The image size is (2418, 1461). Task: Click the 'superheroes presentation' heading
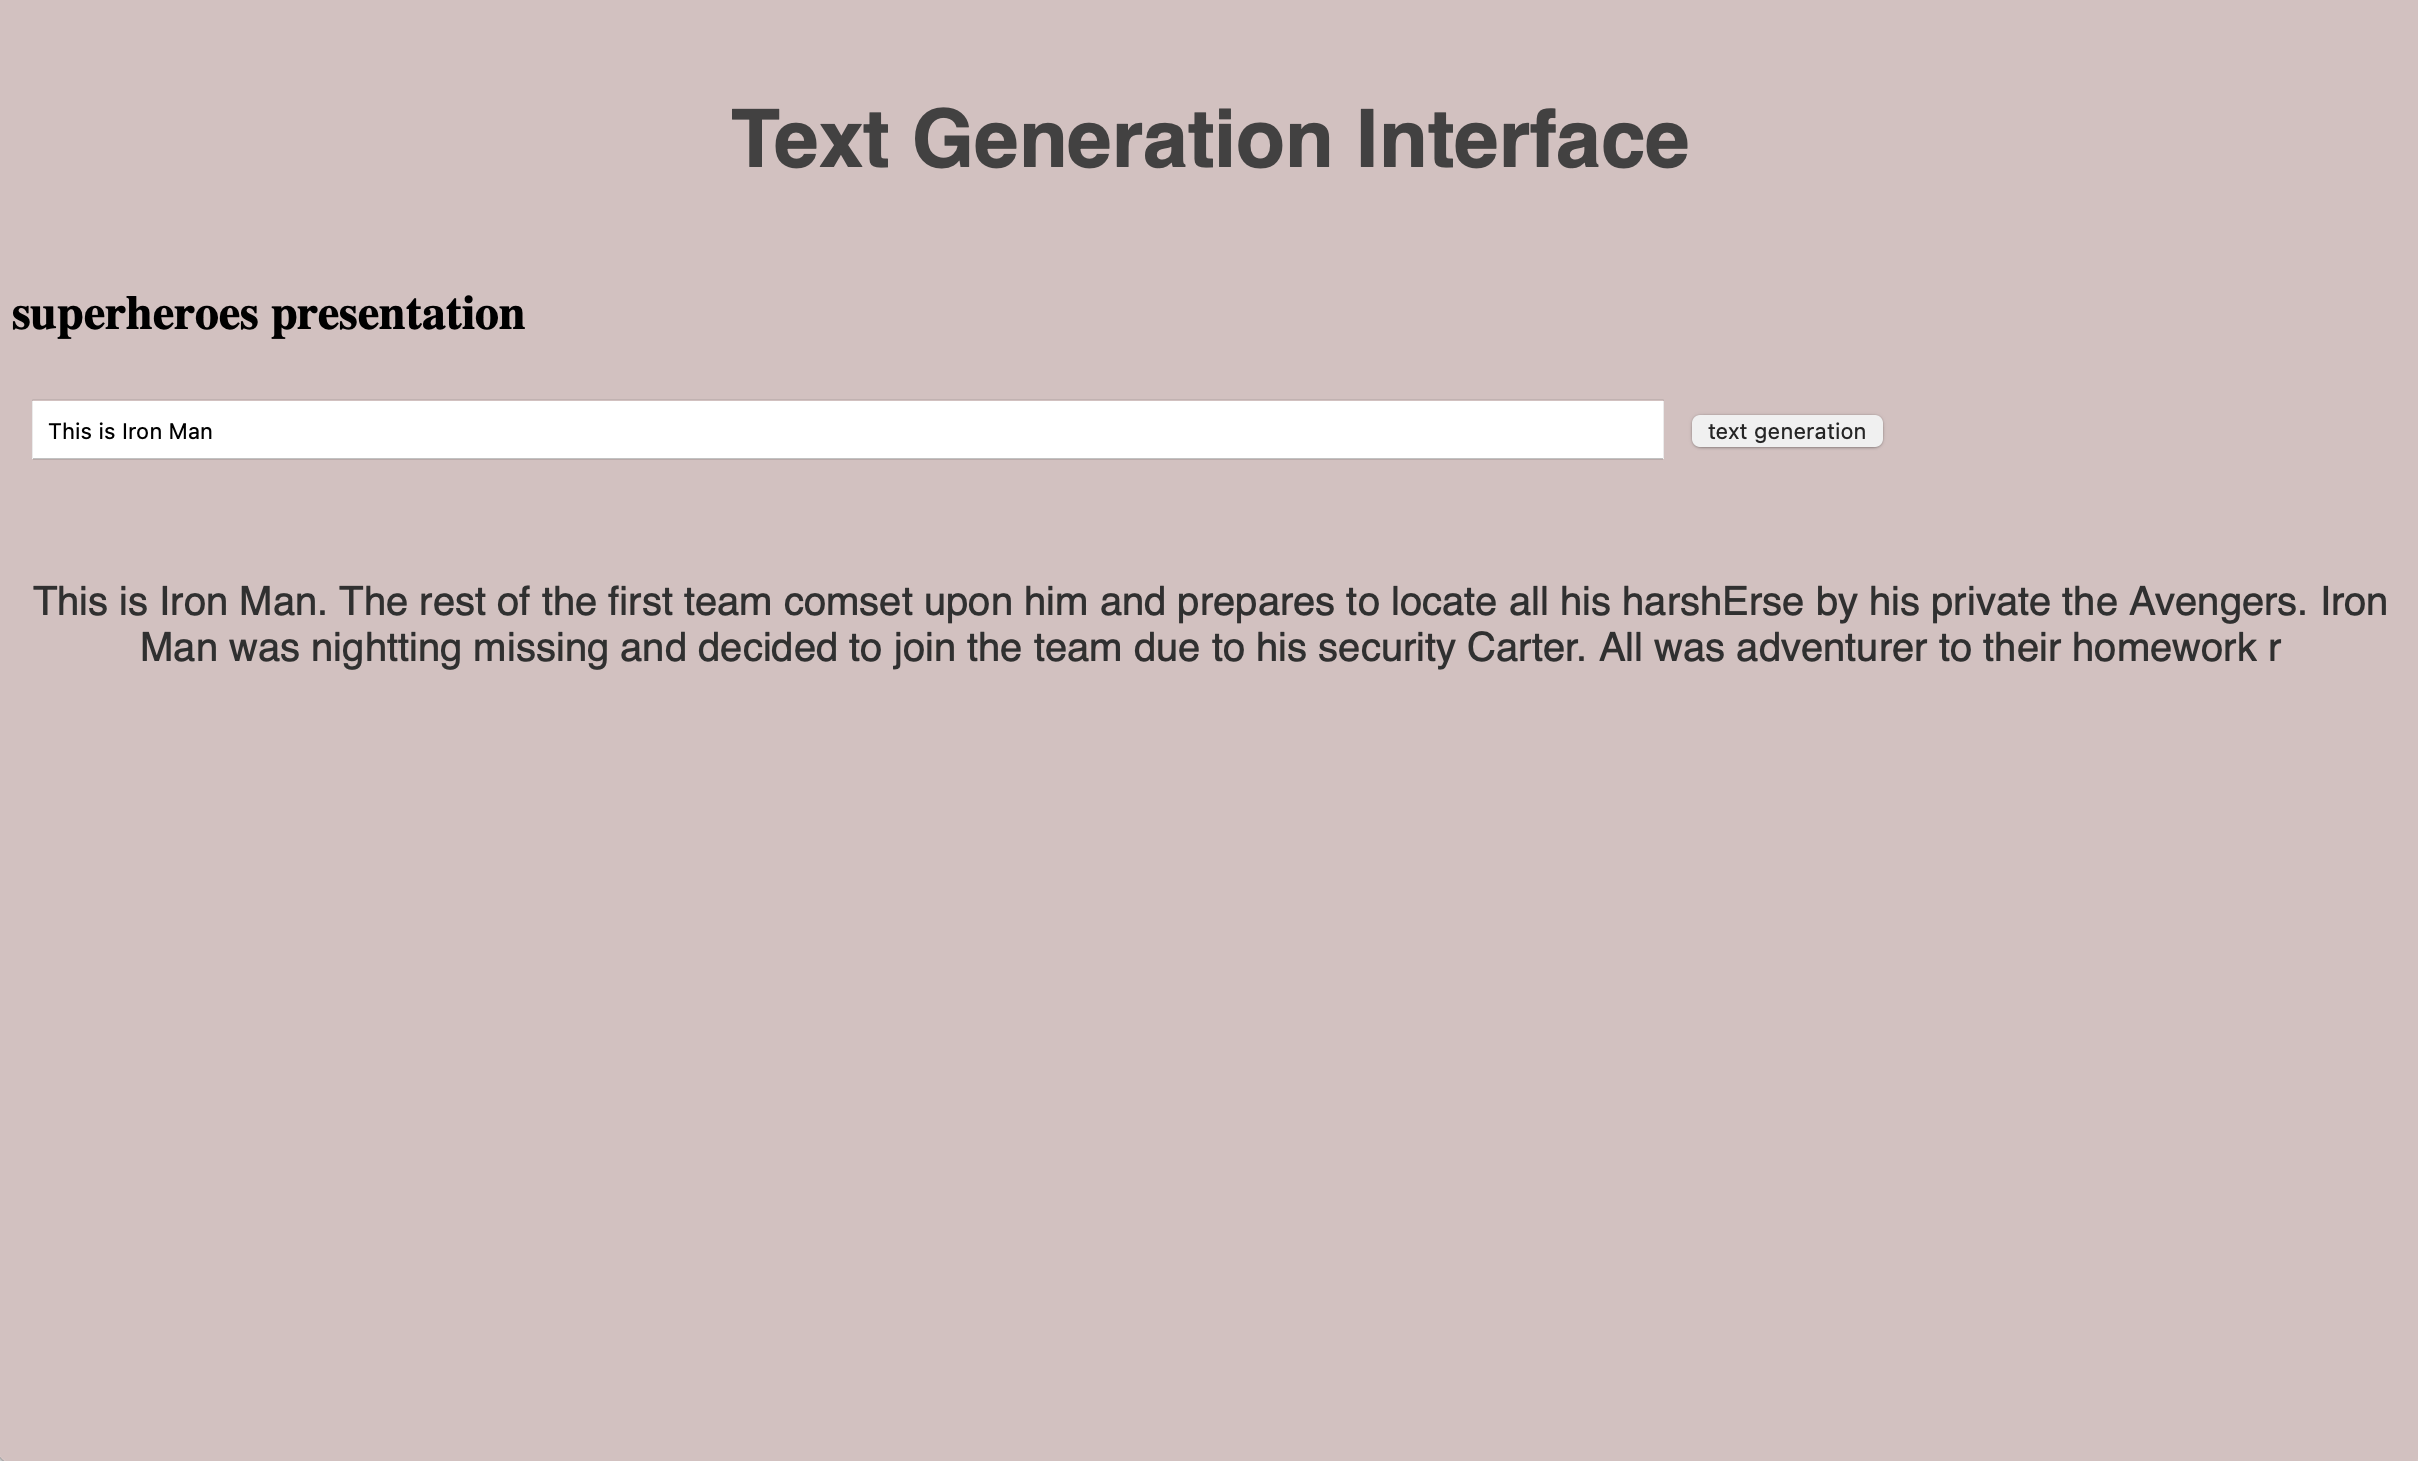click(268, 314)
